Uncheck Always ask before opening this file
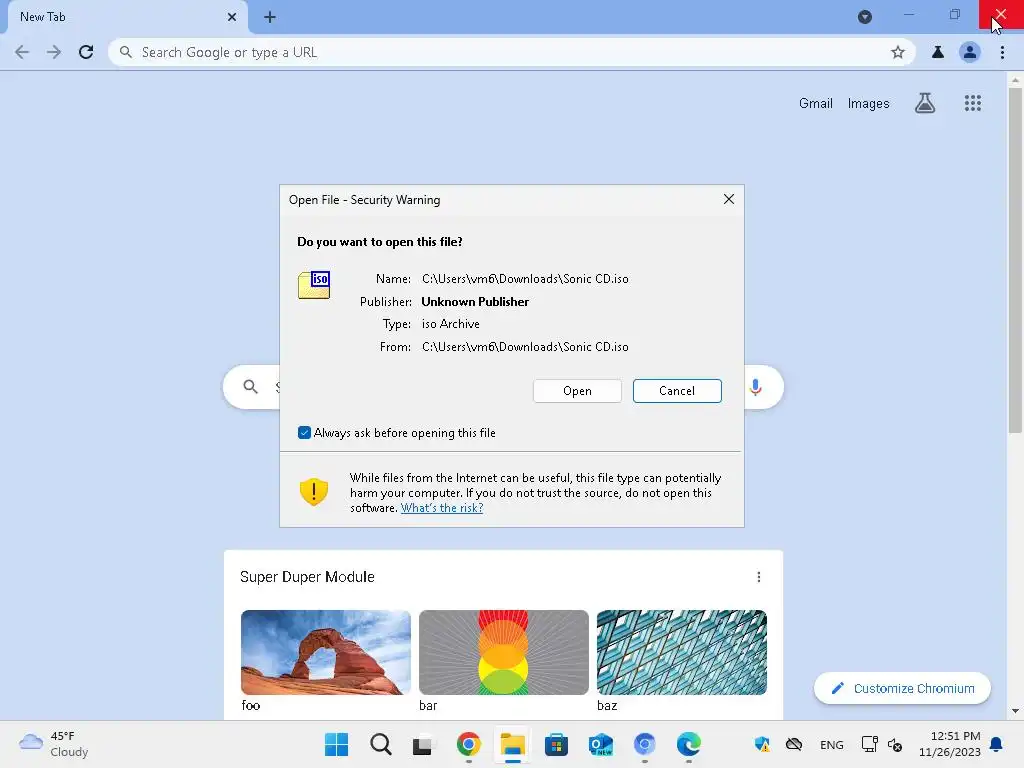The height and width of the screenshot is (768, 1024). click(304, 433)
